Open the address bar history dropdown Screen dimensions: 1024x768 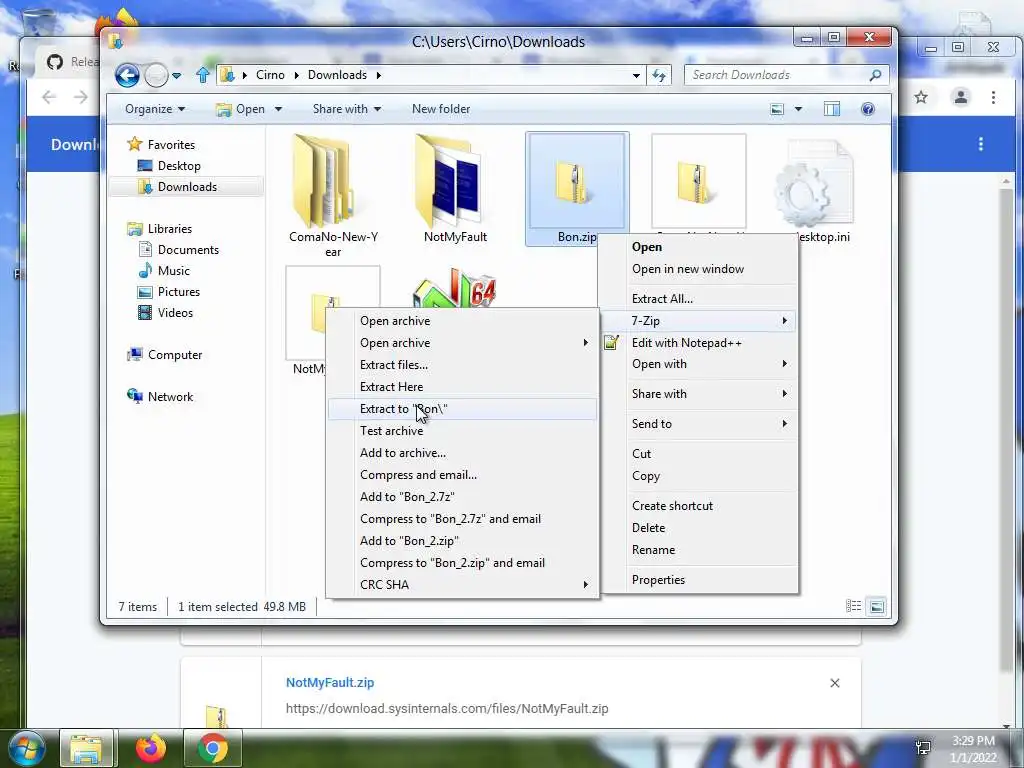click(636, 76)
